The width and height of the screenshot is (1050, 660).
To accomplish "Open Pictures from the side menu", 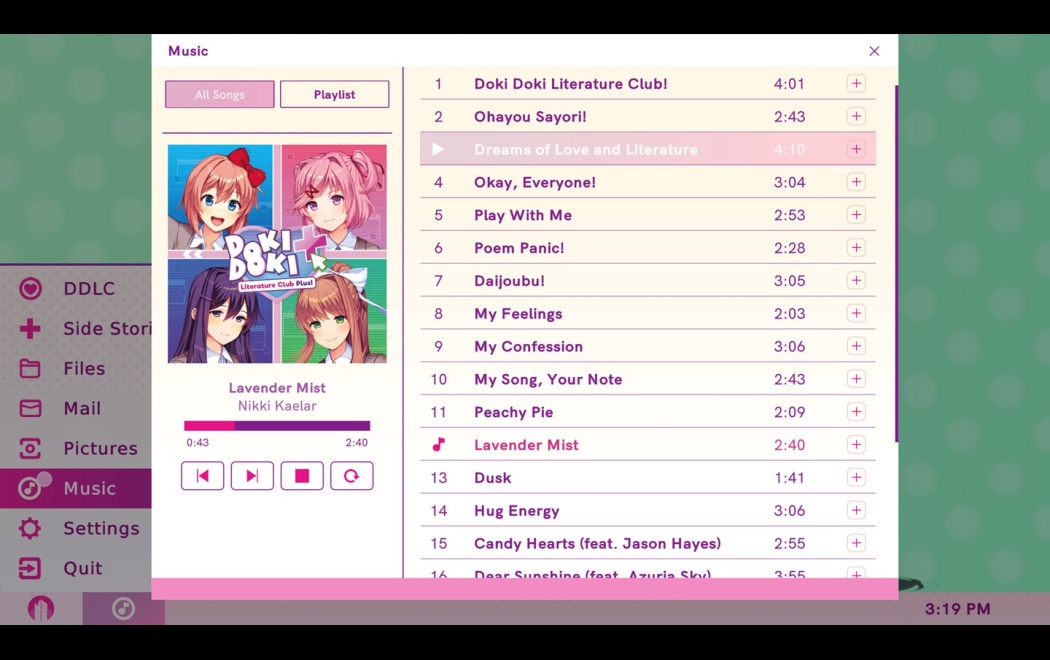I will pos(76,448).
